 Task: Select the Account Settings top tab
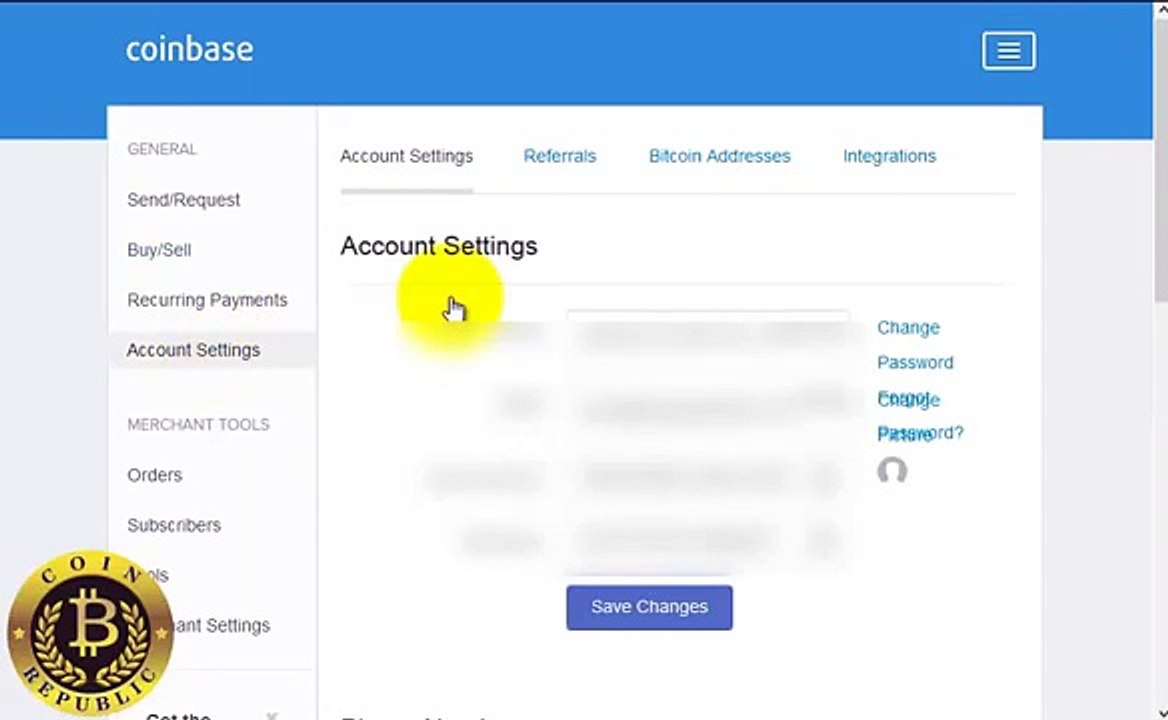(407, 156)
